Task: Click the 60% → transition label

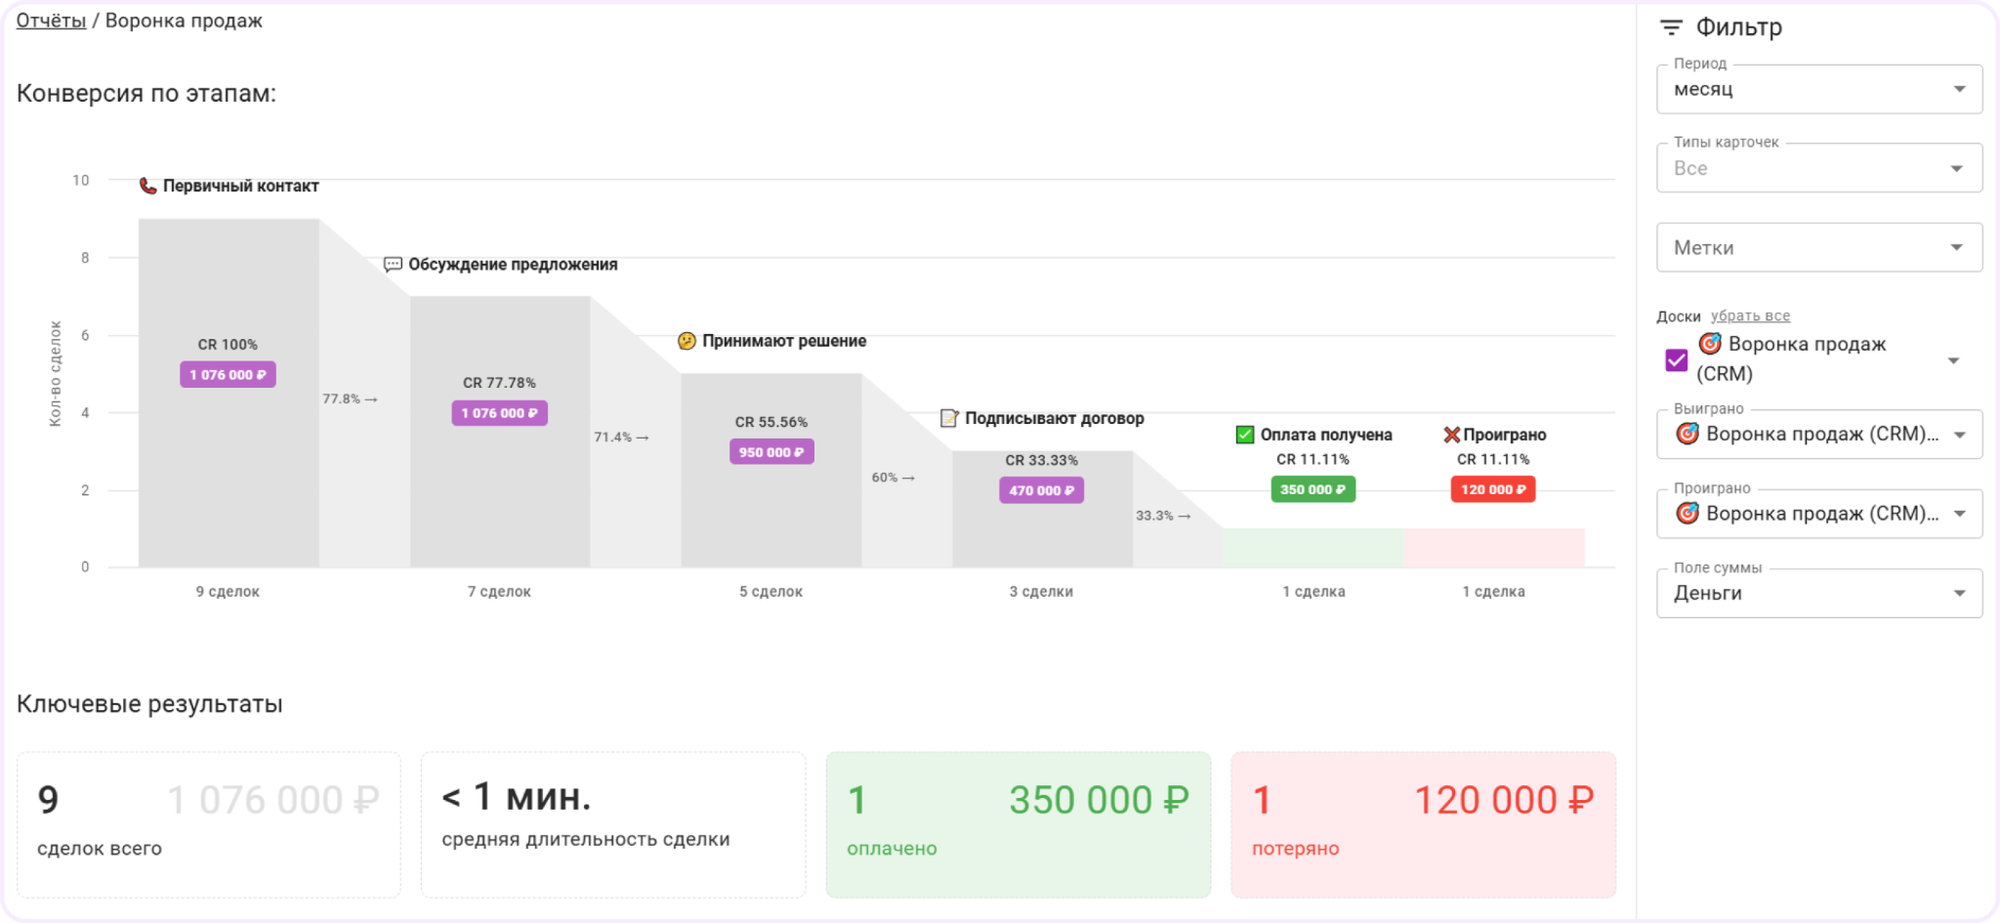Action: pos(893,477)
